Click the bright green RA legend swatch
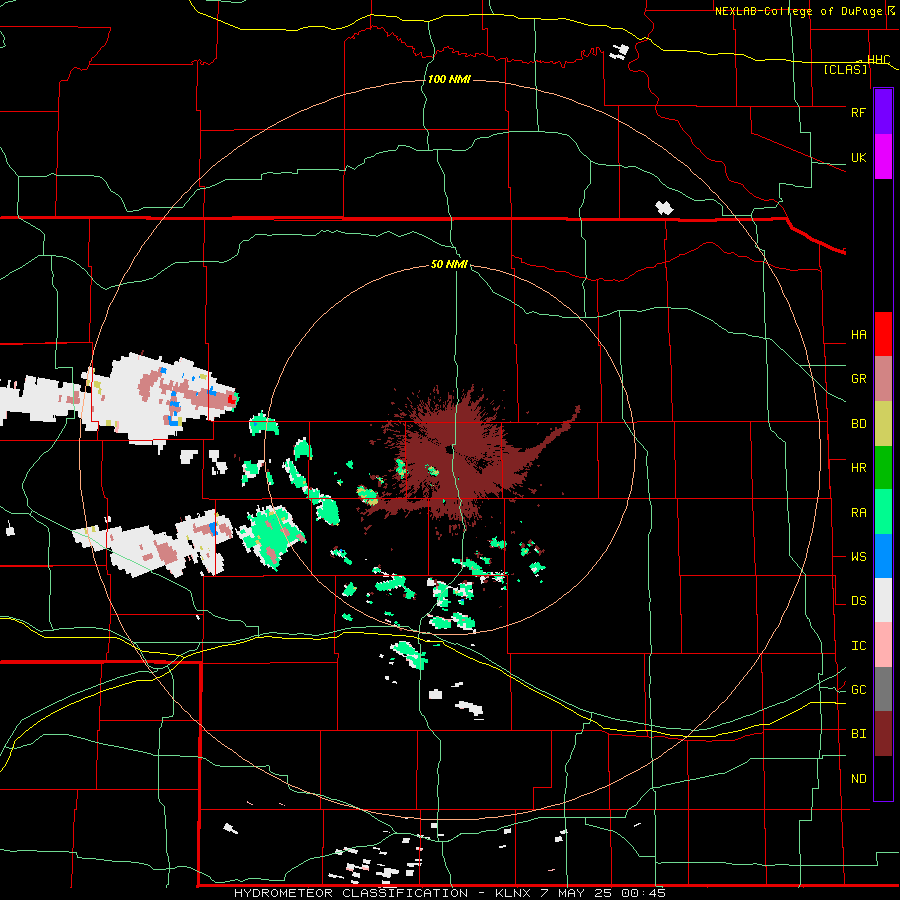 click(x=883, y=512)
